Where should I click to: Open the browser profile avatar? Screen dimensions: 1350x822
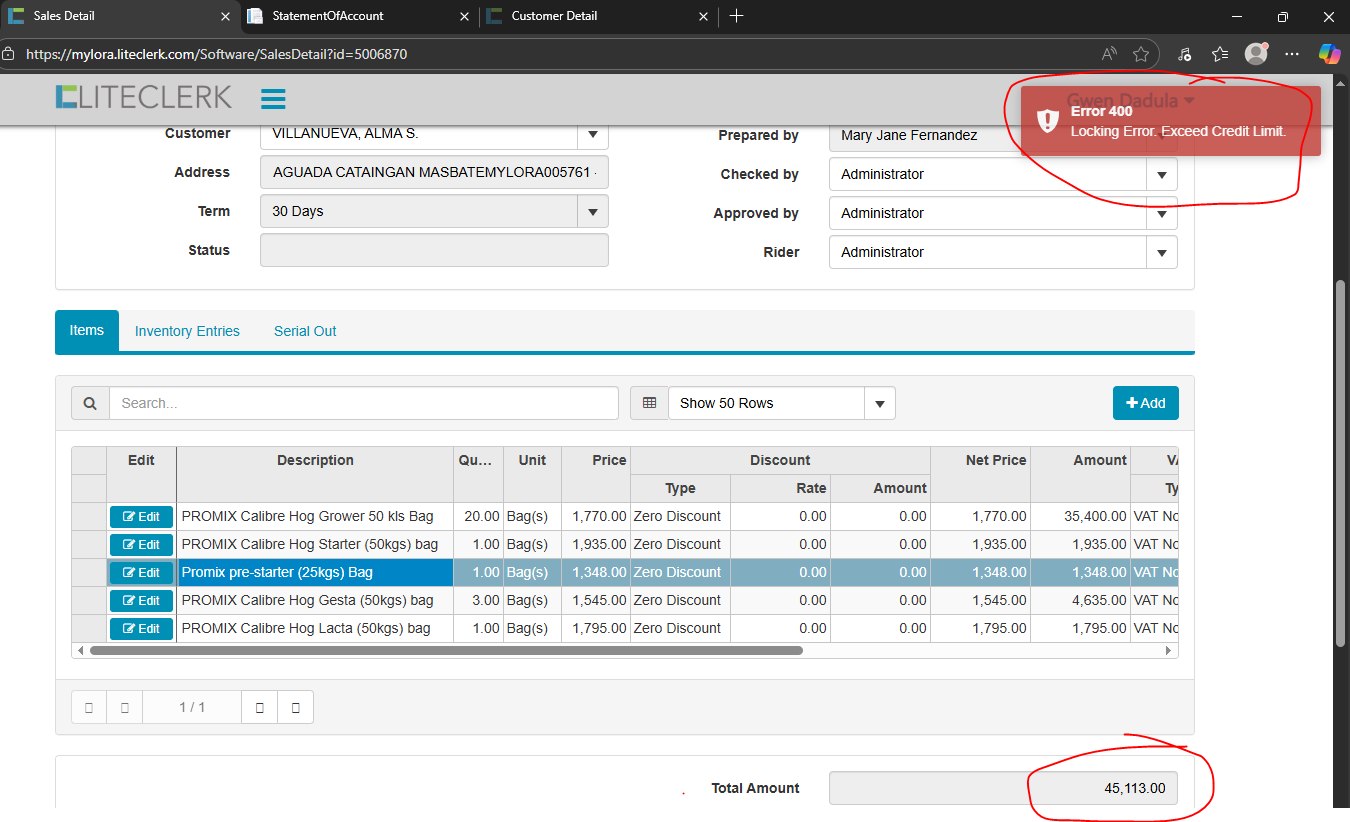[x=1256, y=54]
